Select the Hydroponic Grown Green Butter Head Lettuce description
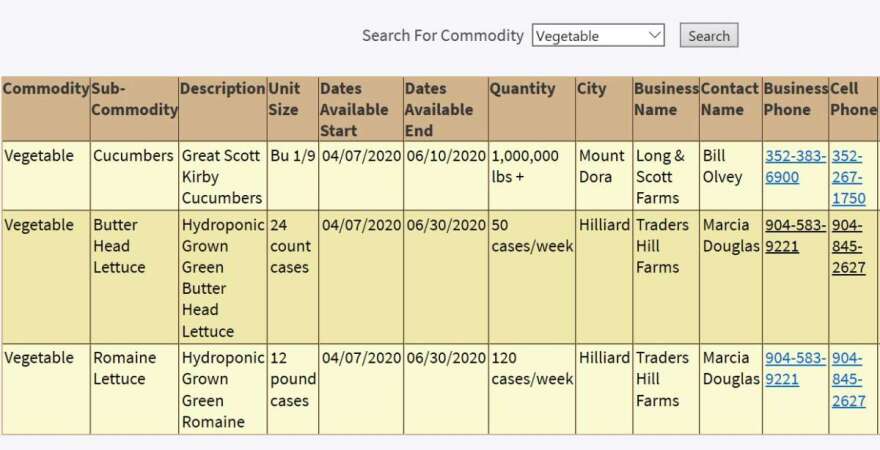Image resolution: width=880 pixels, height=450 pixels. pyautogui.click(x=223, y=278)
